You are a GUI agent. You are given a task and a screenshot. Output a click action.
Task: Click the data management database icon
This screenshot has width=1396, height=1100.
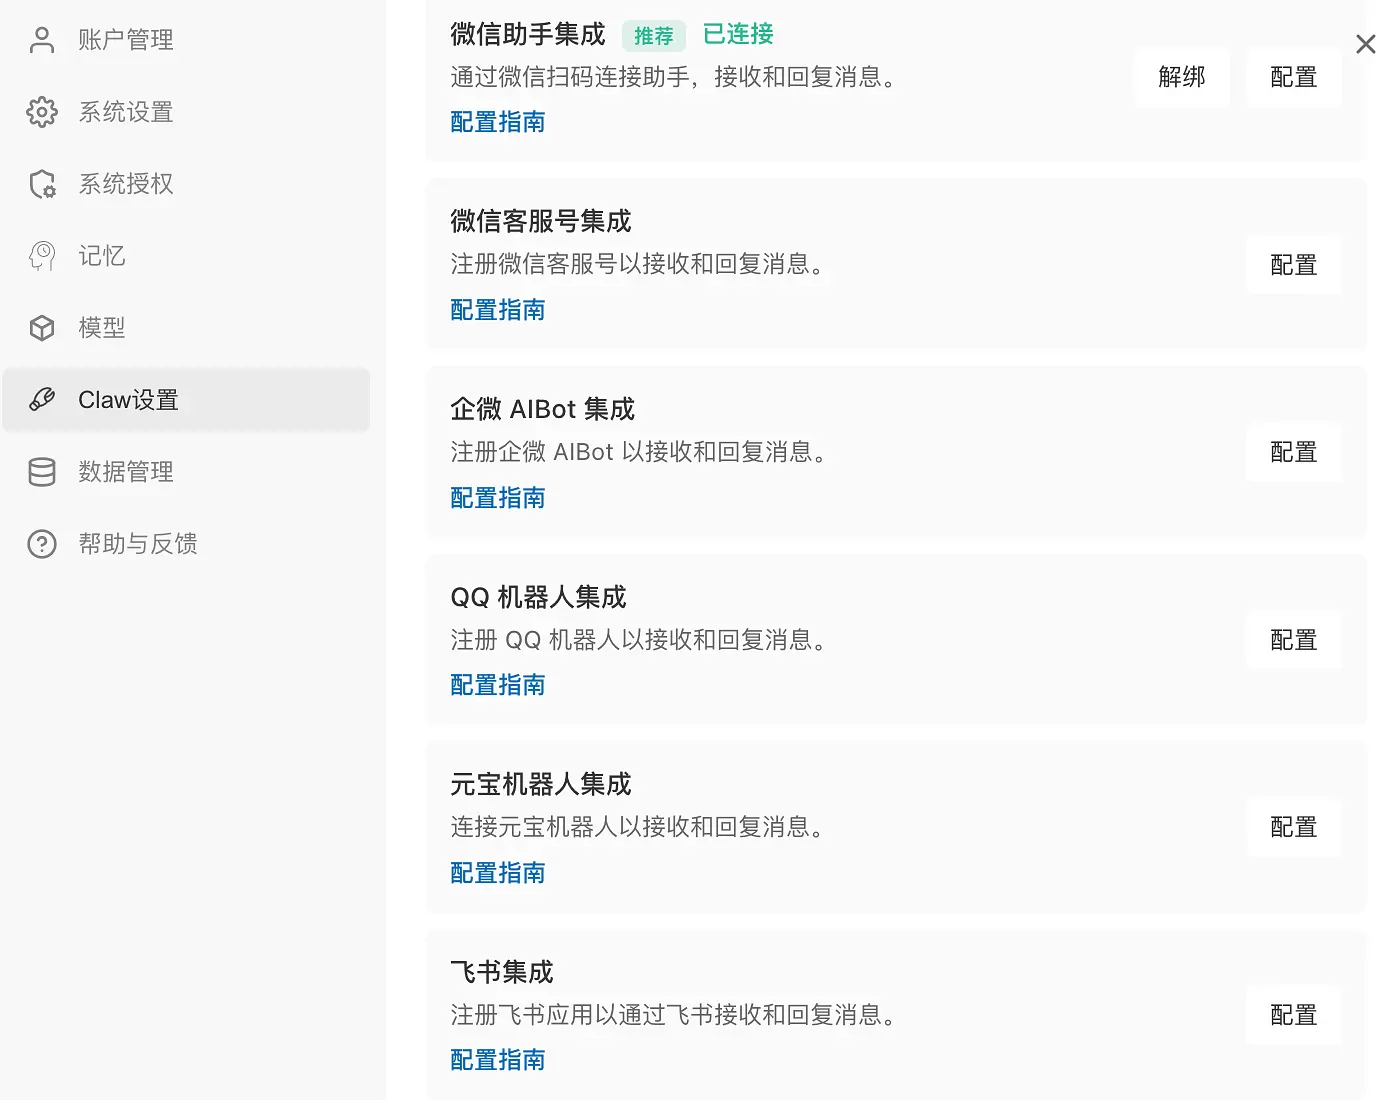[42, 472]
